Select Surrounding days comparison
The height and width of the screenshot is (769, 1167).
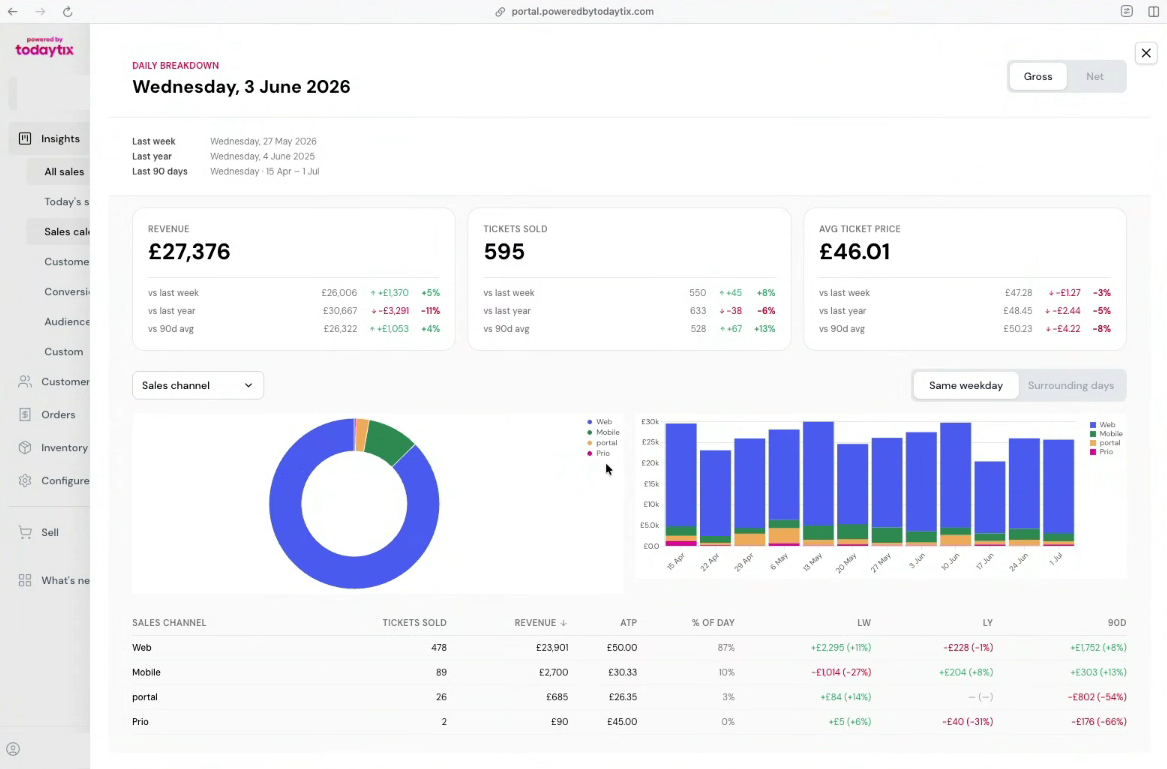[1070, 386]
